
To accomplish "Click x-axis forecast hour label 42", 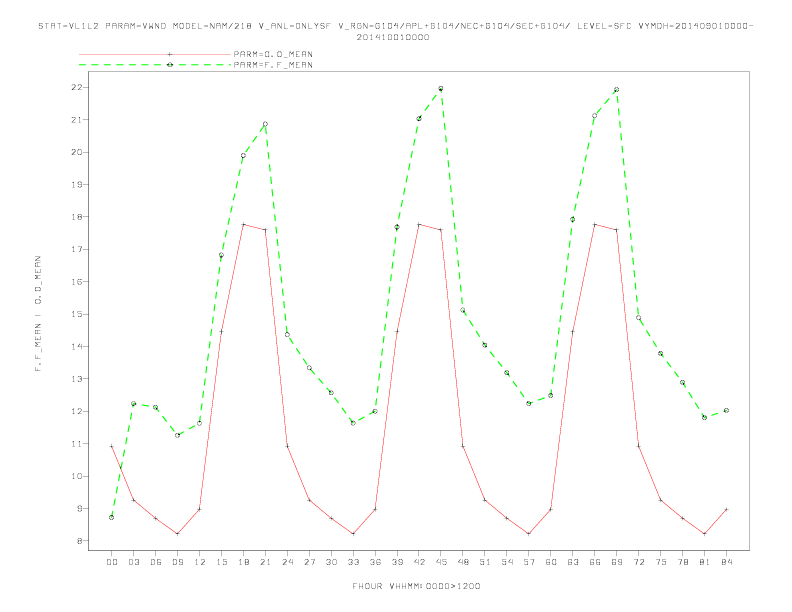I will point(419,562).
